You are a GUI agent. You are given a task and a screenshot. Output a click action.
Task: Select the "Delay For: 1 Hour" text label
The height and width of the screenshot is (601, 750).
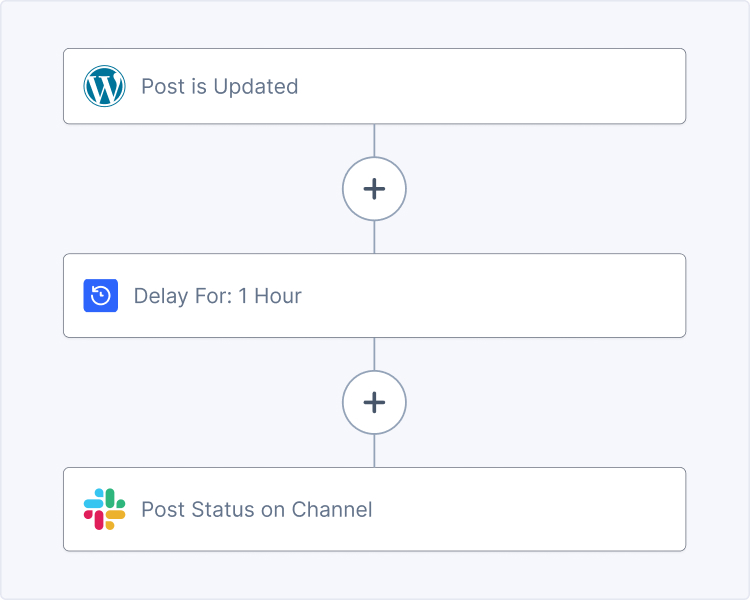pyautogui.click(x=218, y=296)
